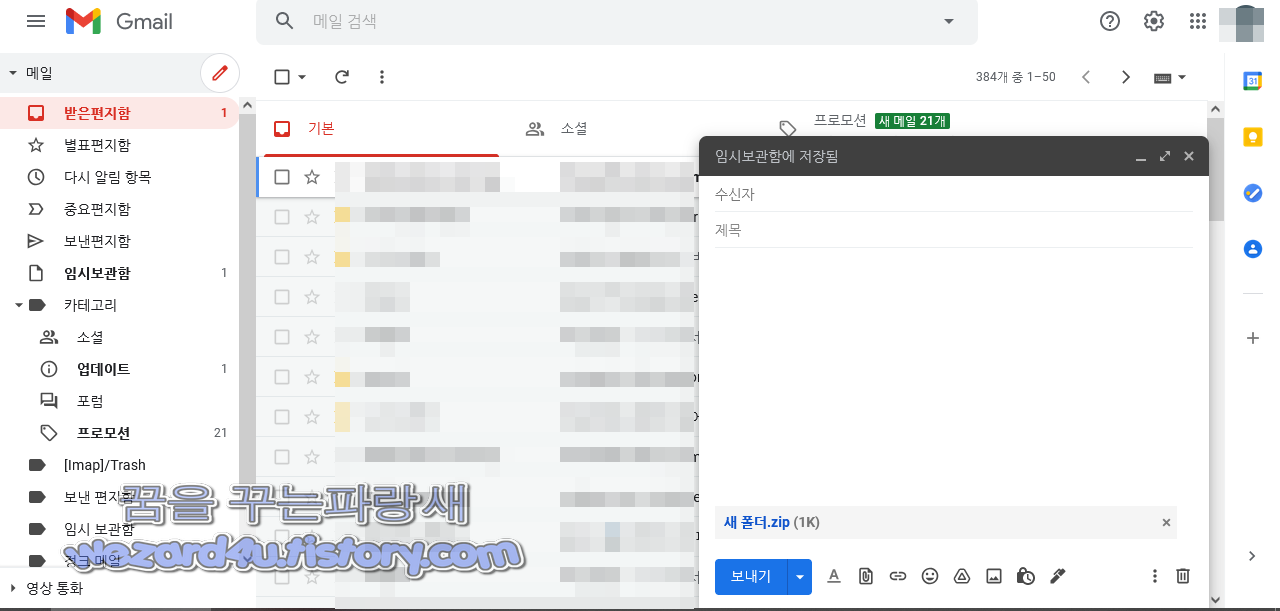
Task: Open text formatting options in compose
Action: pos(833,576)
